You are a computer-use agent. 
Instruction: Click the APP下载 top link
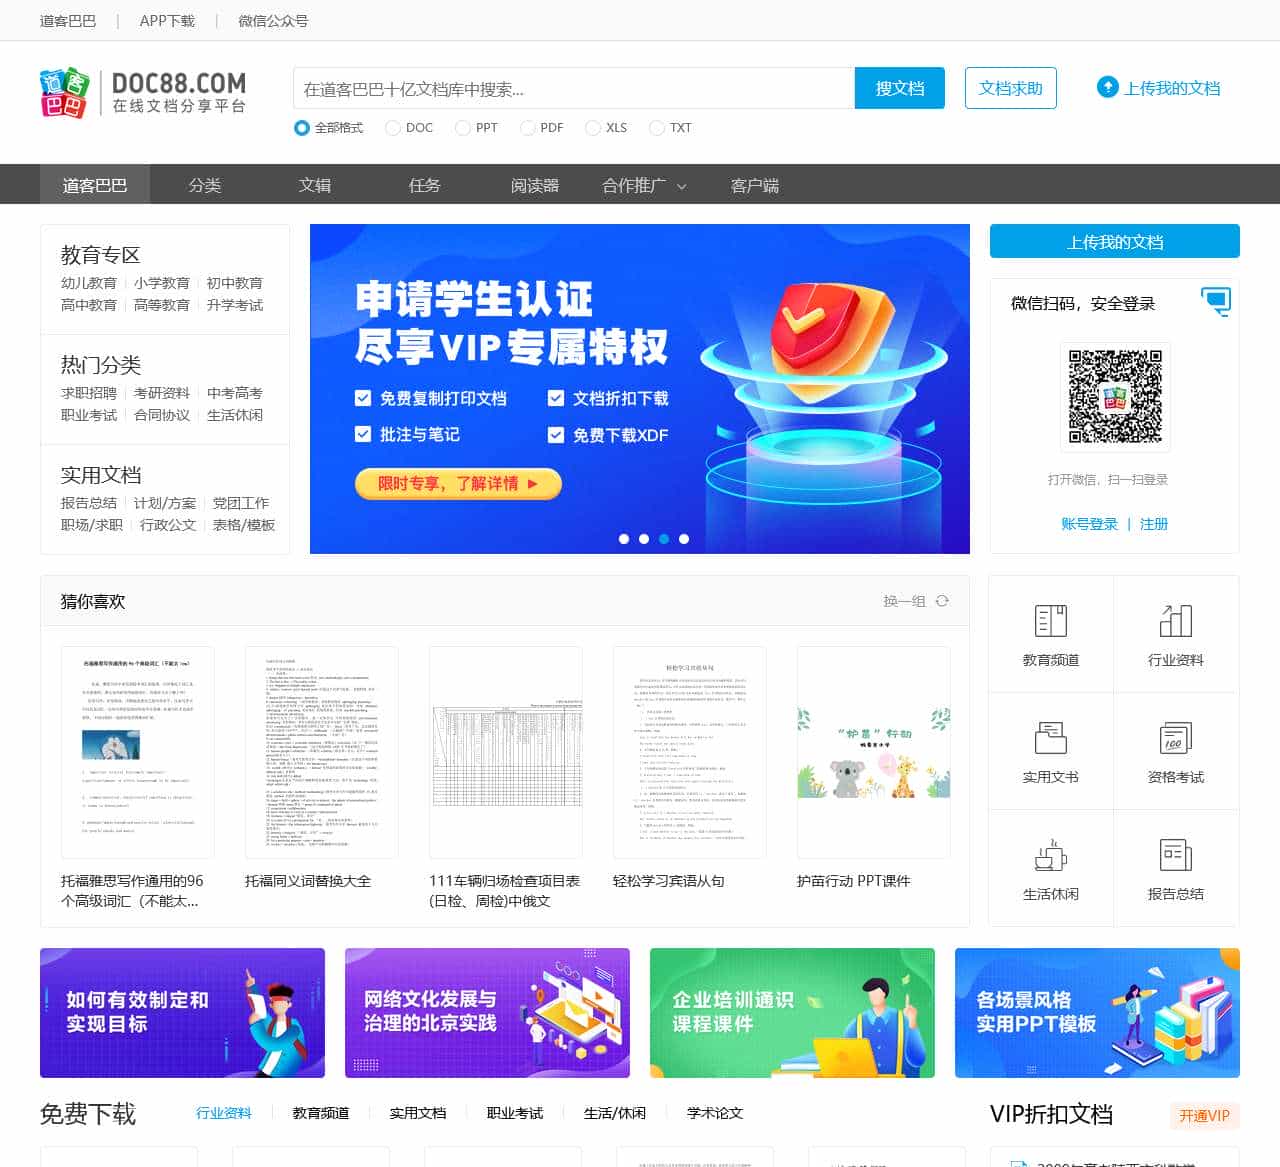[x=167, y=20]
